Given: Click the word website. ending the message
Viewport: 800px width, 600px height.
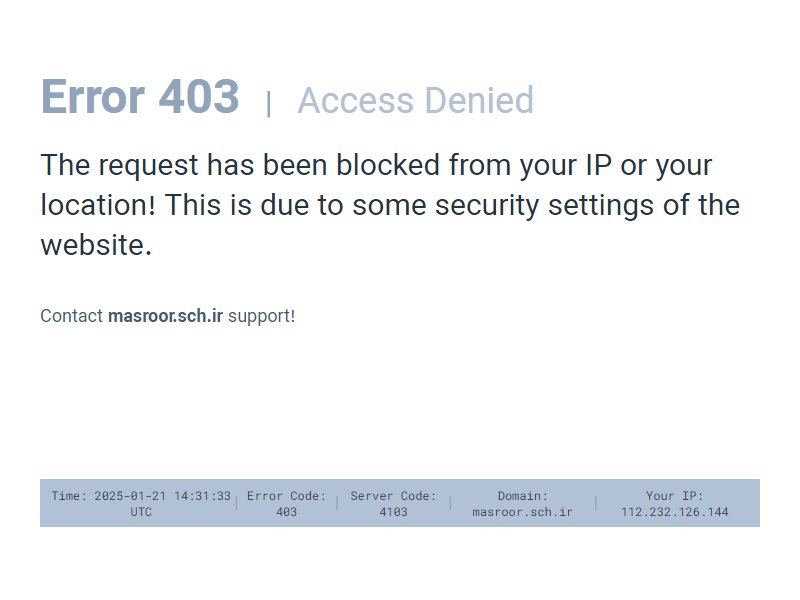Looking at the screenshot, I should click(x=96, y=244).
